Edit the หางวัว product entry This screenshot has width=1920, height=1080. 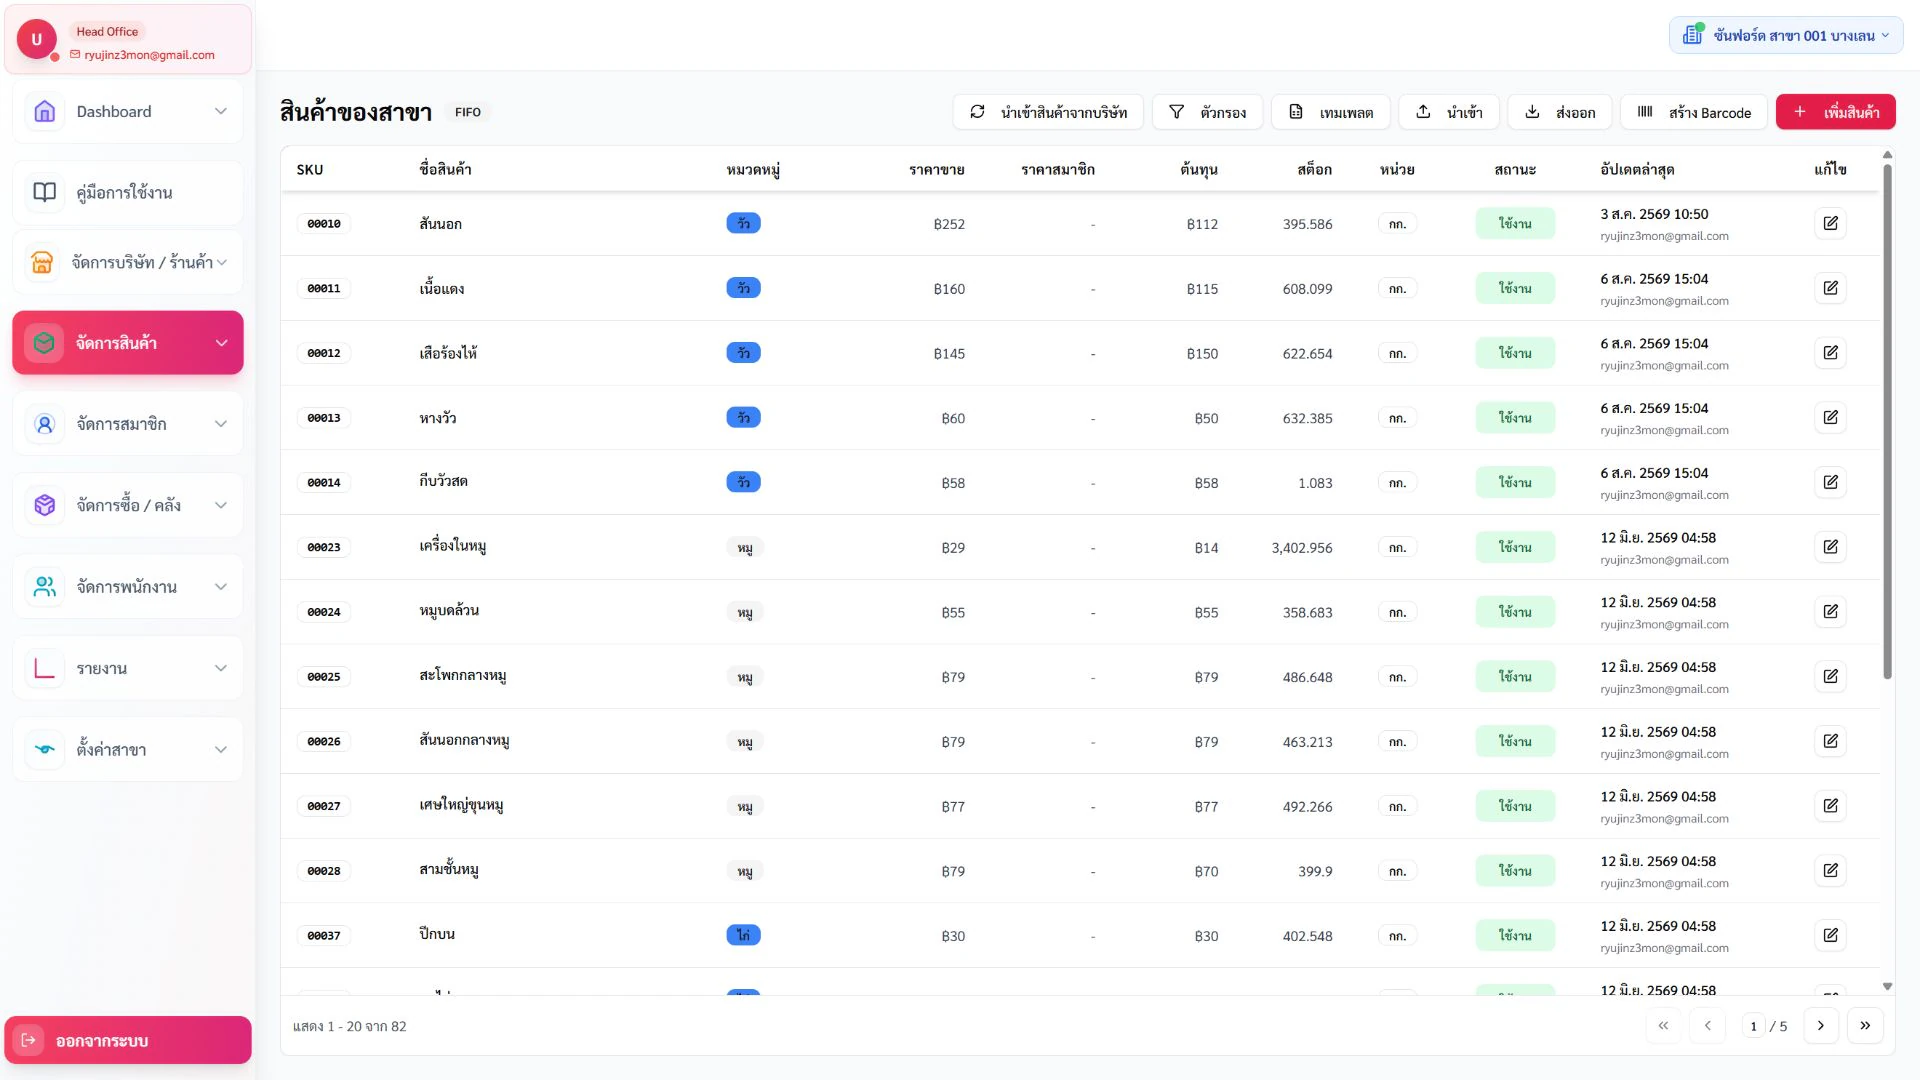coord(1830,417)
